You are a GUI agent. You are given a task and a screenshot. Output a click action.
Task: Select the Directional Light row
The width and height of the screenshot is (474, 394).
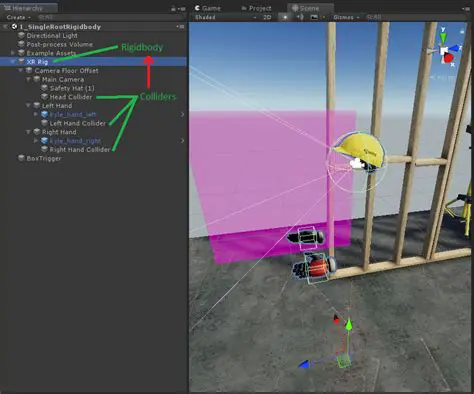[93, 35]
